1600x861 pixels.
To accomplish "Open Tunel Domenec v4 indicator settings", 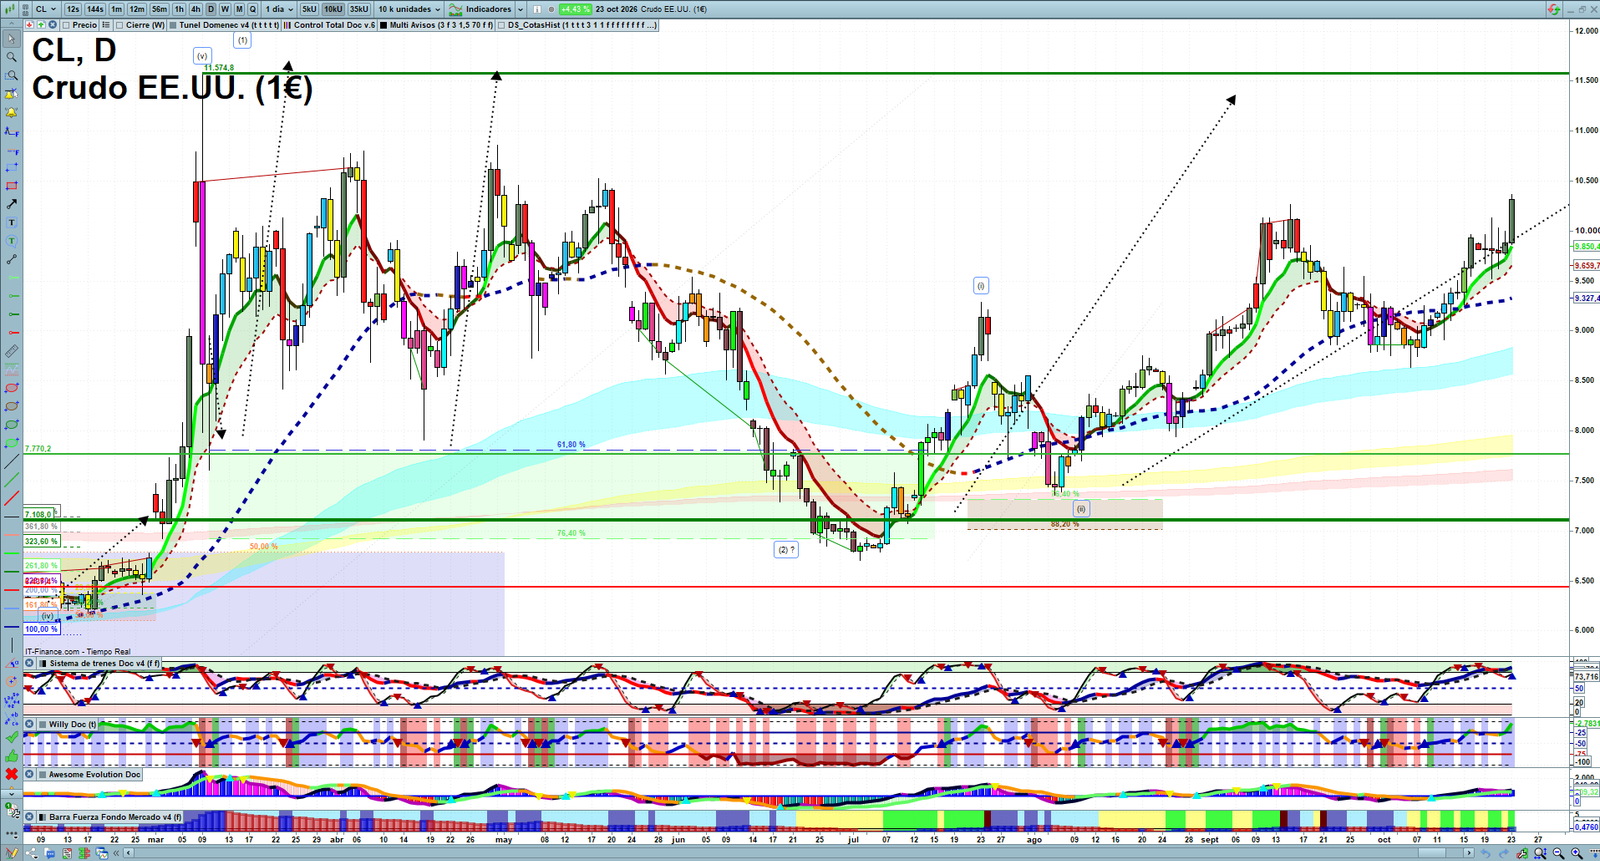I will coord(230,25).
